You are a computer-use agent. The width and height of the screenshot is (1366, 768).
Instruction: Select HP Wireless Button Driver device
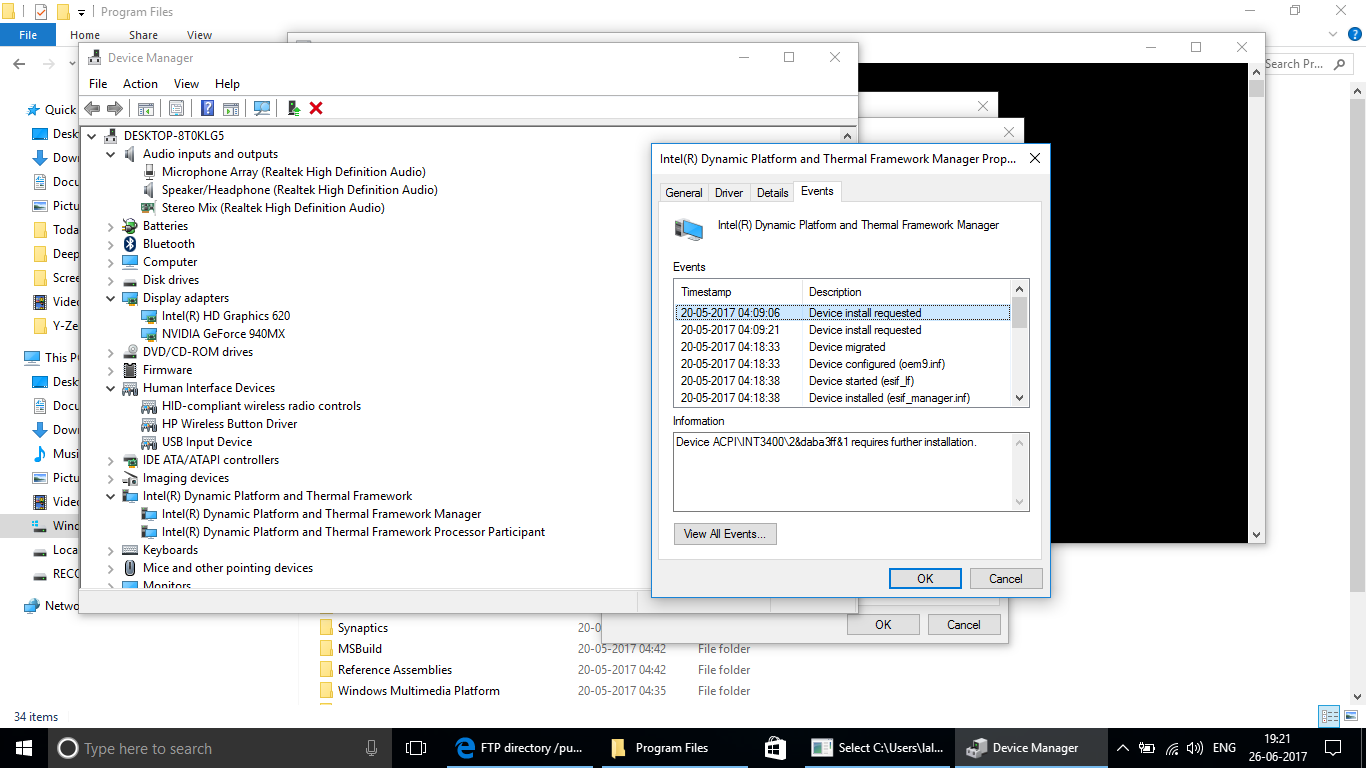point(229,424)
